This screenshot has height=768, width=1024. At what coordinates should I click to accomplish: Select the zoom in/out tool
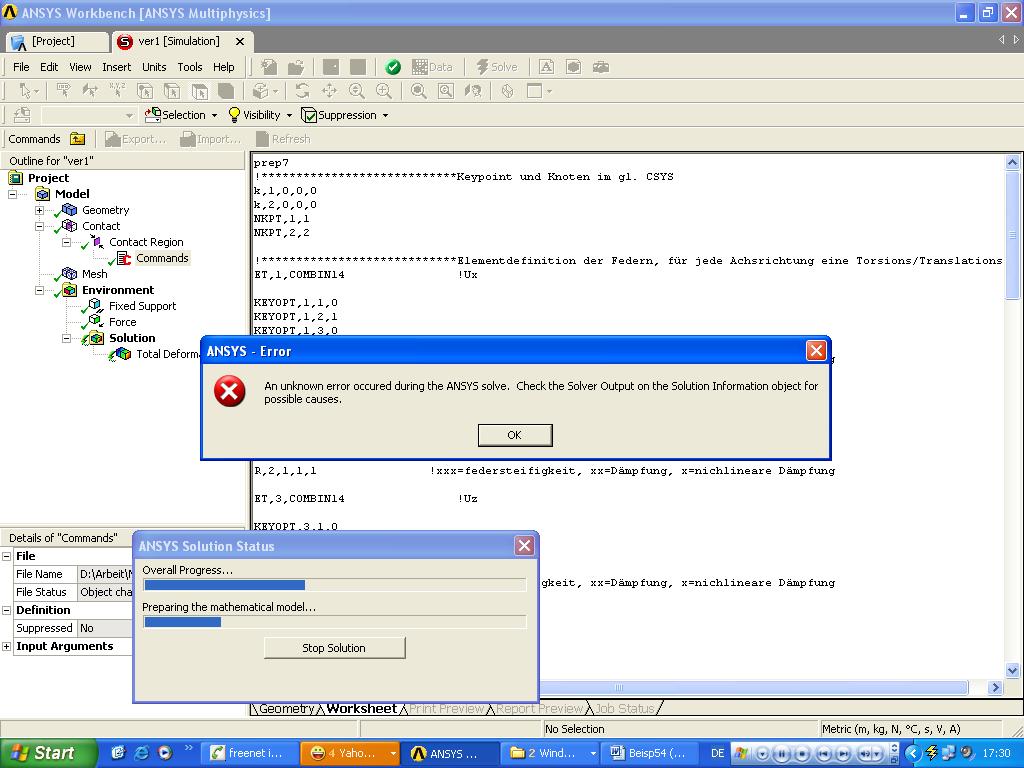pos(357,91)
